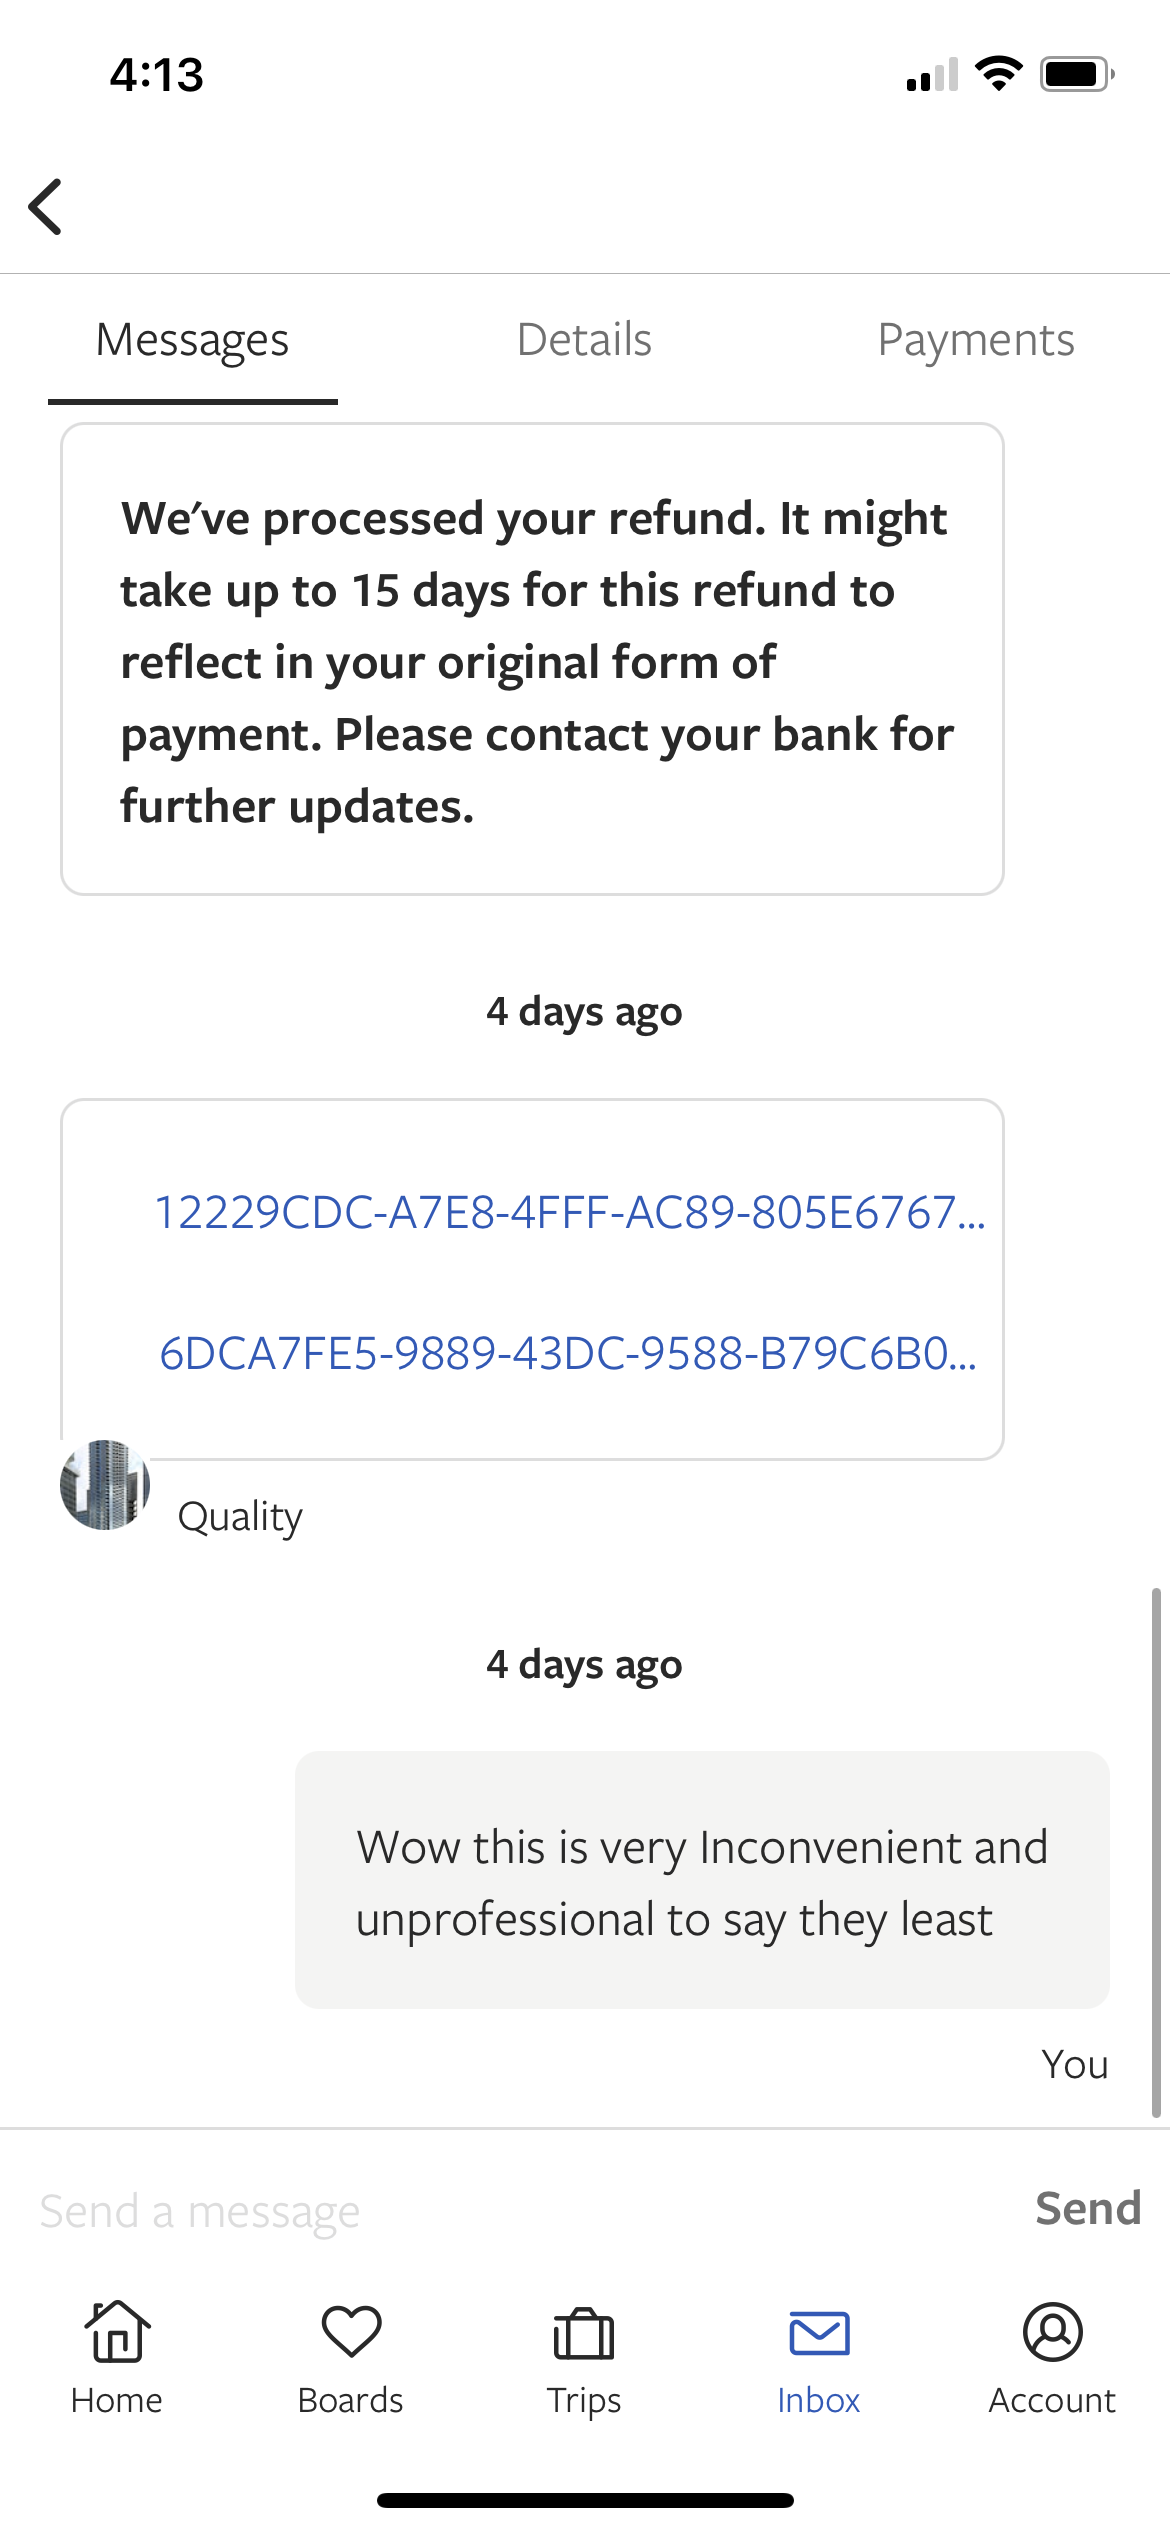Open the Trips suitcase icon
This screenshot has height=2532, width=1170.
click(x=584, y=2333)
